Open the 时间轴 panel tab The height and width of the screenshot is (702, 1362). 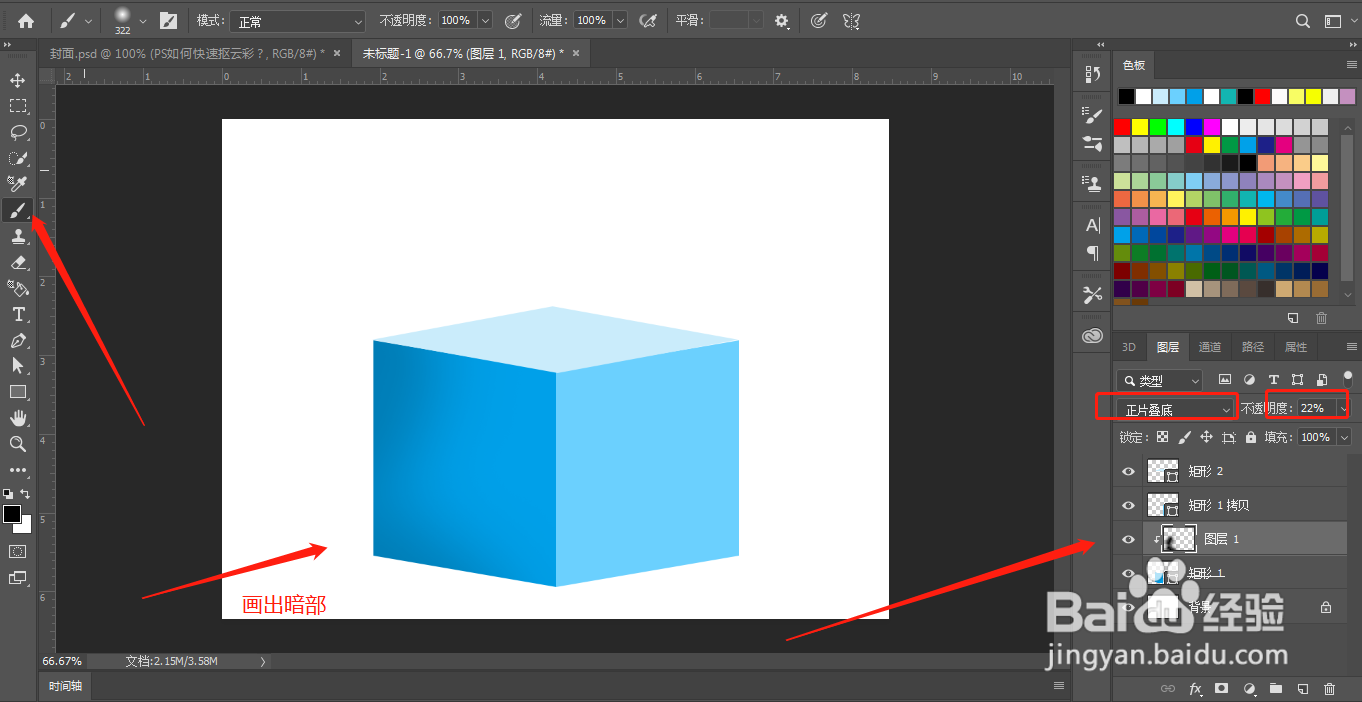[65, 686]
